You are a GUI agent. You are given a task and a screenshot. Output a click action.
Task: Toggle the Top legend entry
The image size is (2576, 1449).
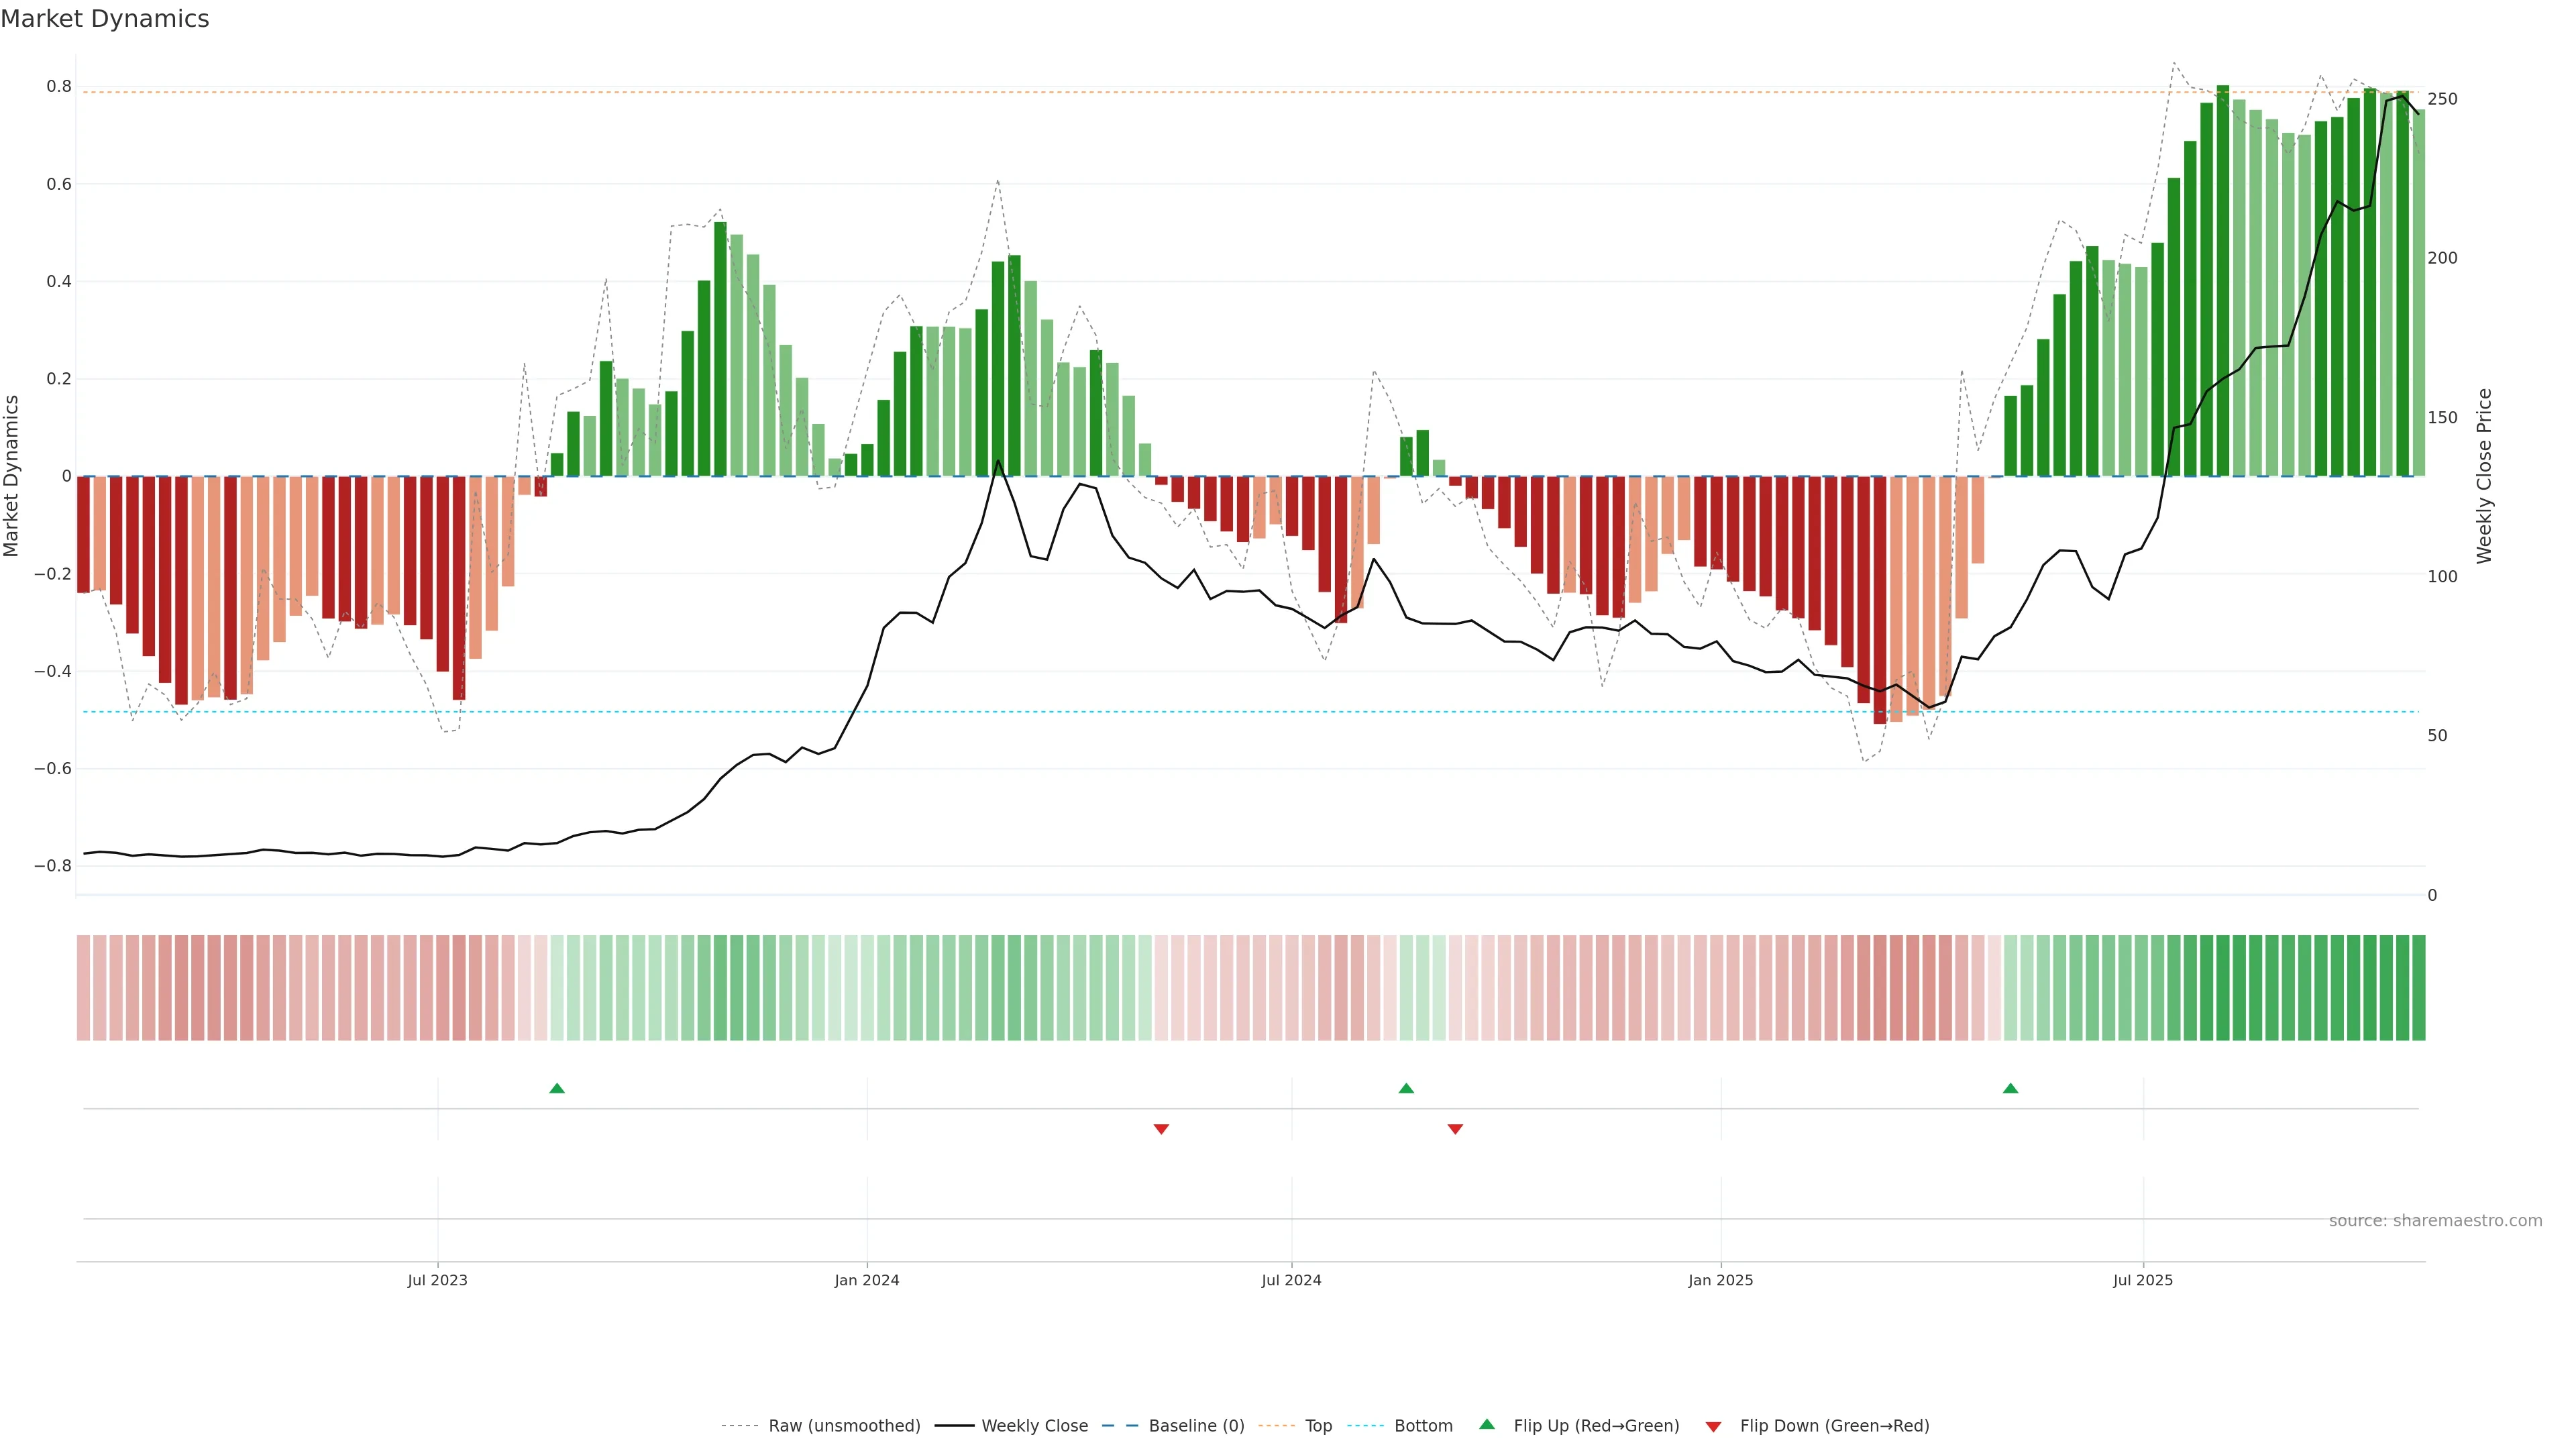click(1318, 1426)
